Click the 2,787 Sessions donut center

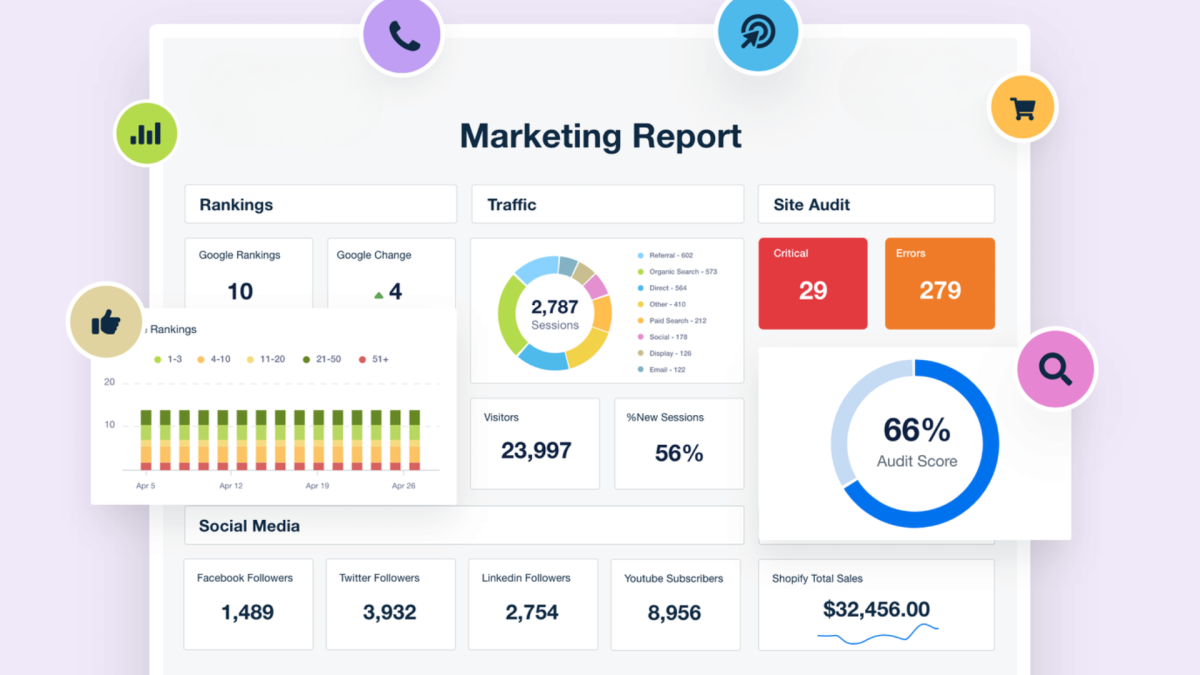(x=555, y=314)
